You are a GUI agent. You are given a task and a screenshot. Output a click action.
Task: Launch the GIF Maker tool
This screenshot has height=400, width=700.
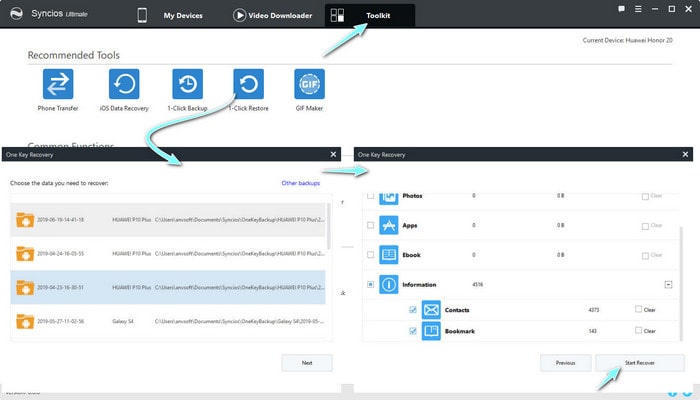309,84
